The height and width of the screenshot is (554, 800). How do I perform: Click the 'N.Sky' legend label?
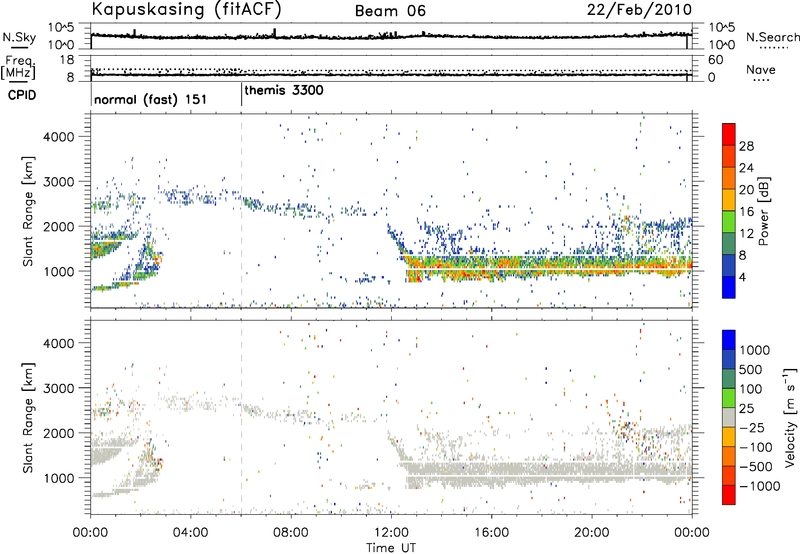click(x=19, y=37)
